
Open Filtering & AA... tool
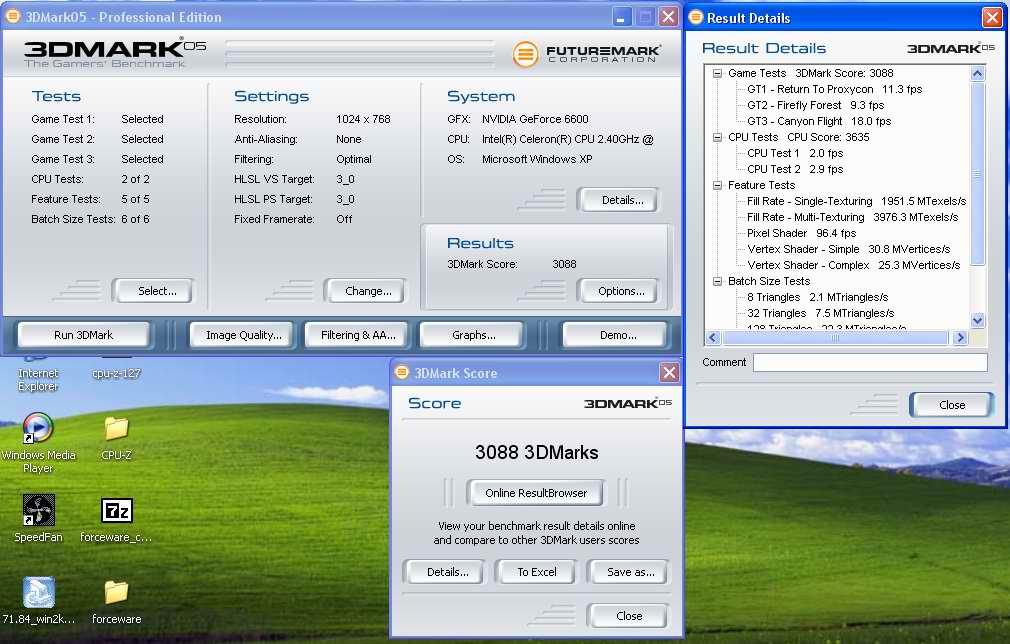pos(357,335)
